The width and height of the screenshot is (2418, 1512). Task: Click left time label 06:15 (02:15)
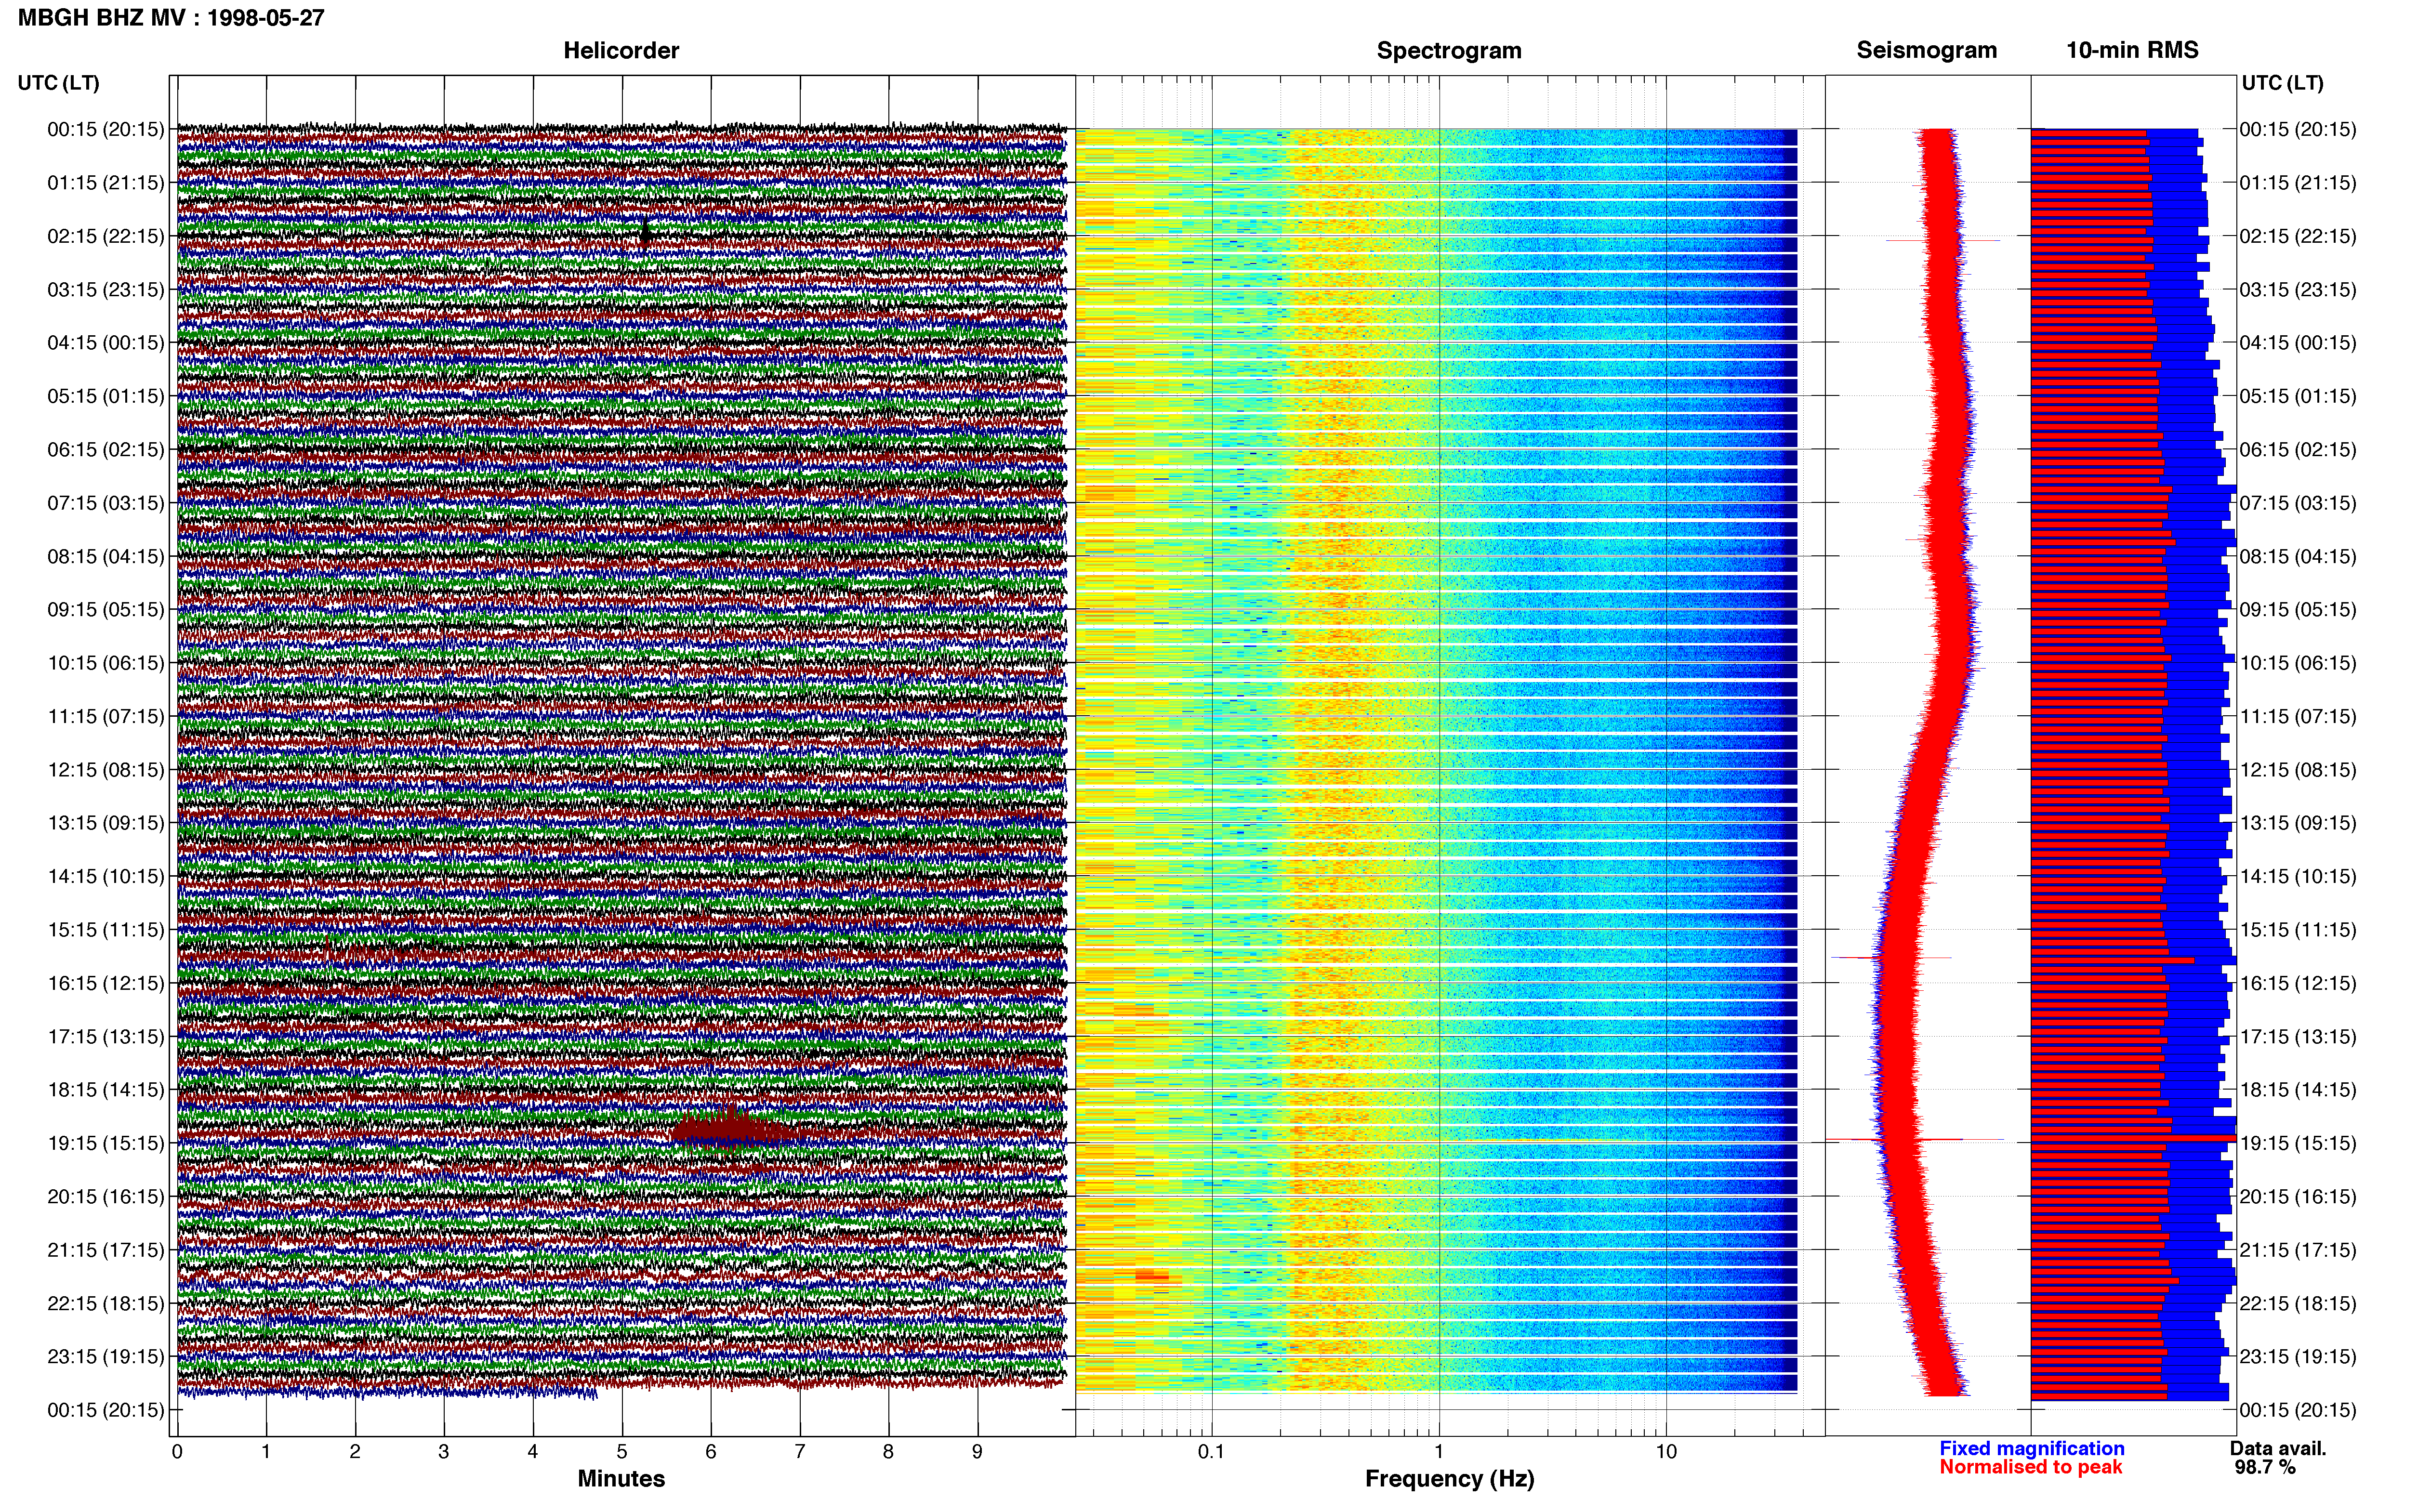106,449
